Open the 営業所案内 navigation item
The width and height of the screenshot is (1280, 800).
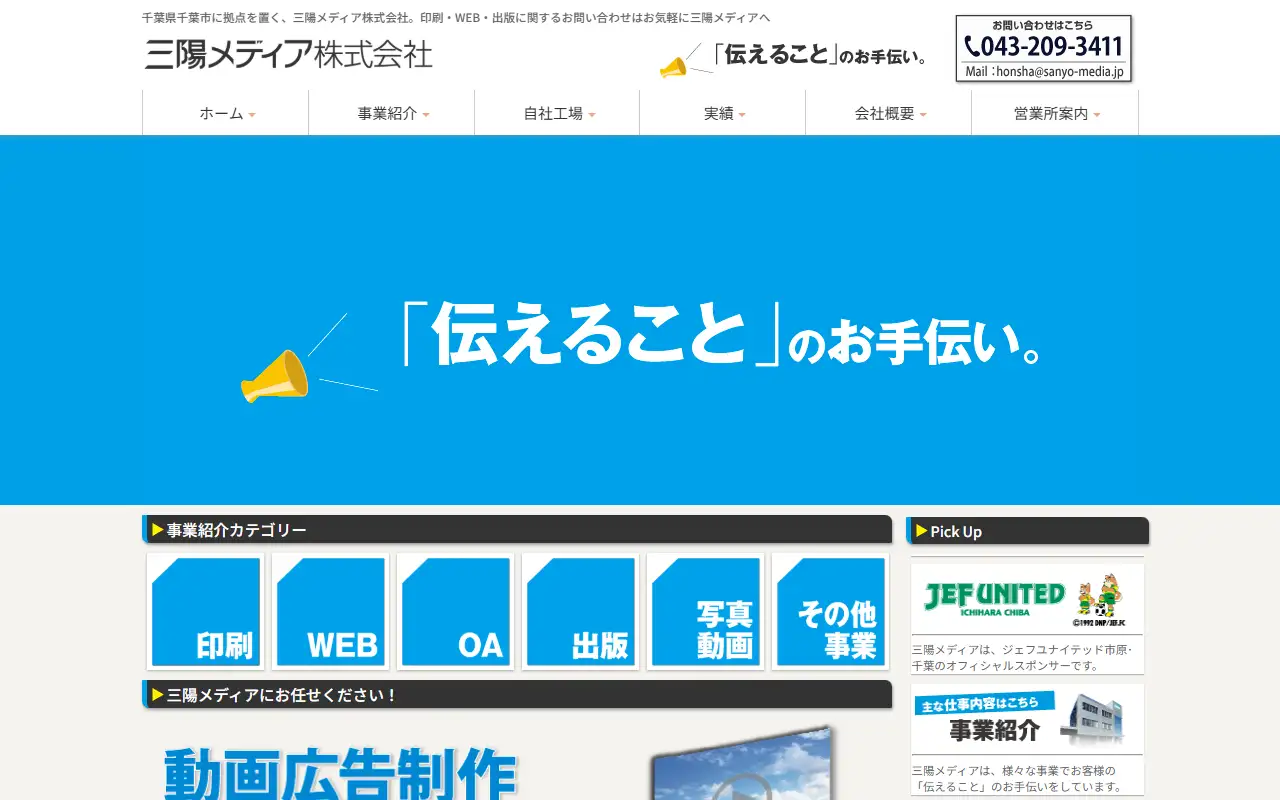pyautogui.click(x=1054, y=113)
